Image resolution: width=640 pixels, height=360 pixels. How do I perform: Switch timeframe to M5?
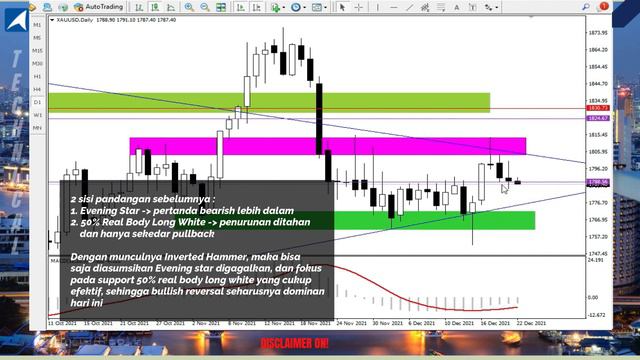click(37, 38)
